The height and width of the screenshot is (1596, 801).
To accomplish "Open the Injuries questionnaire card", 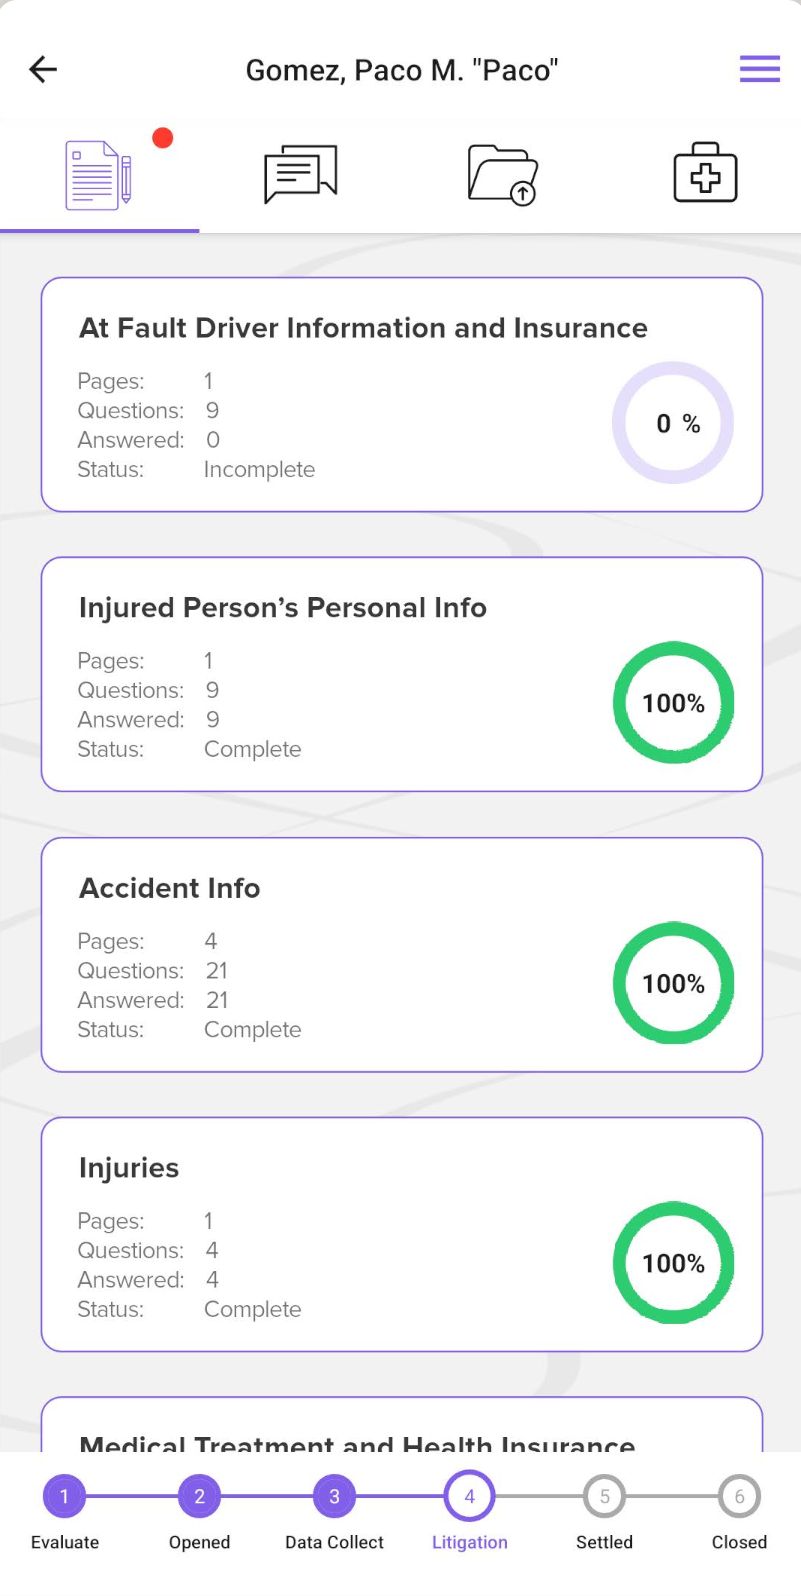I will tap(400, 1234).
